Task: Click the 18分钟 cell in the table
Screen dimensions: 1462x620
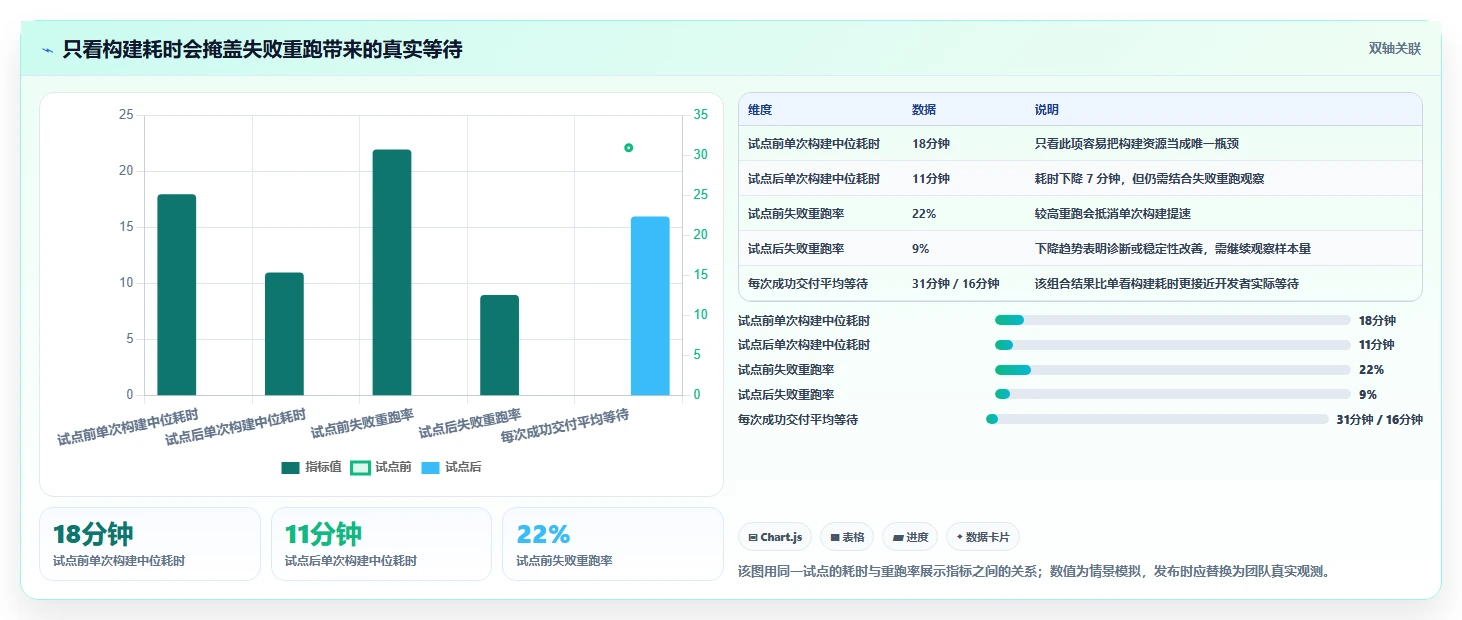Action: pos(931,144)
